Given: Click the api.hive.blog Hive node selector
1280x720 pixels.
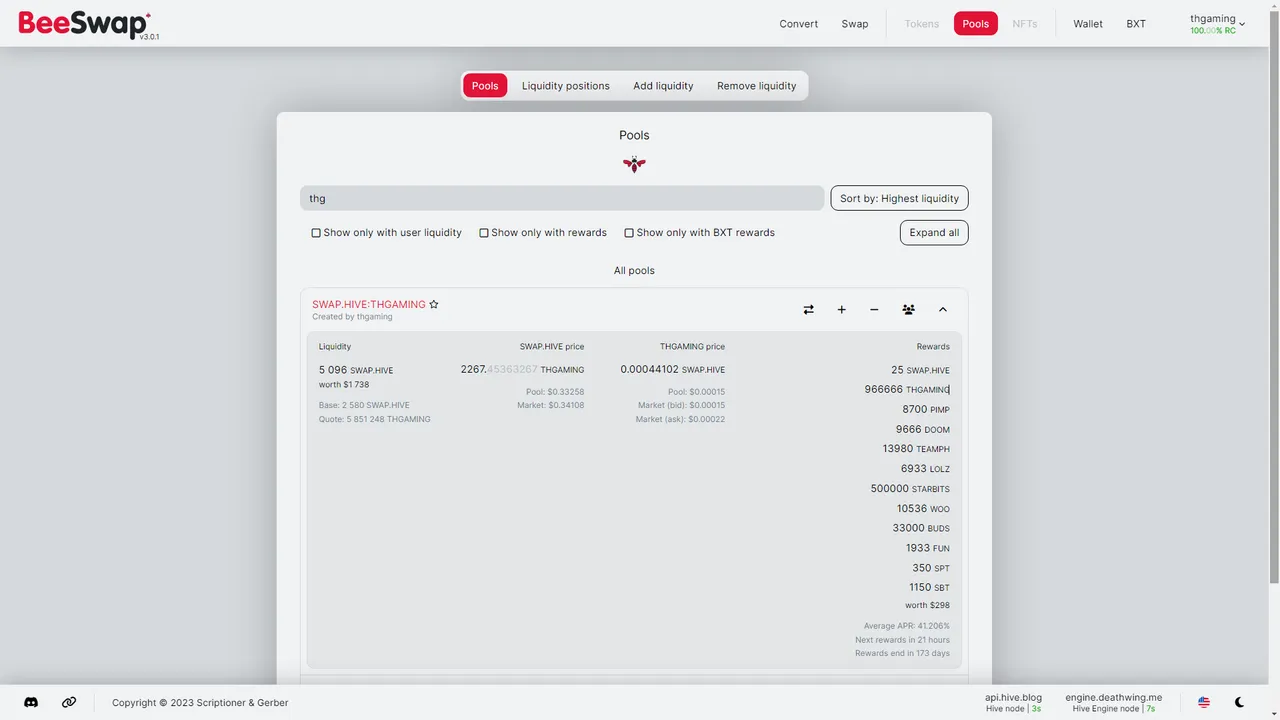Looking at the screenshot, I should click(1013, 702).
